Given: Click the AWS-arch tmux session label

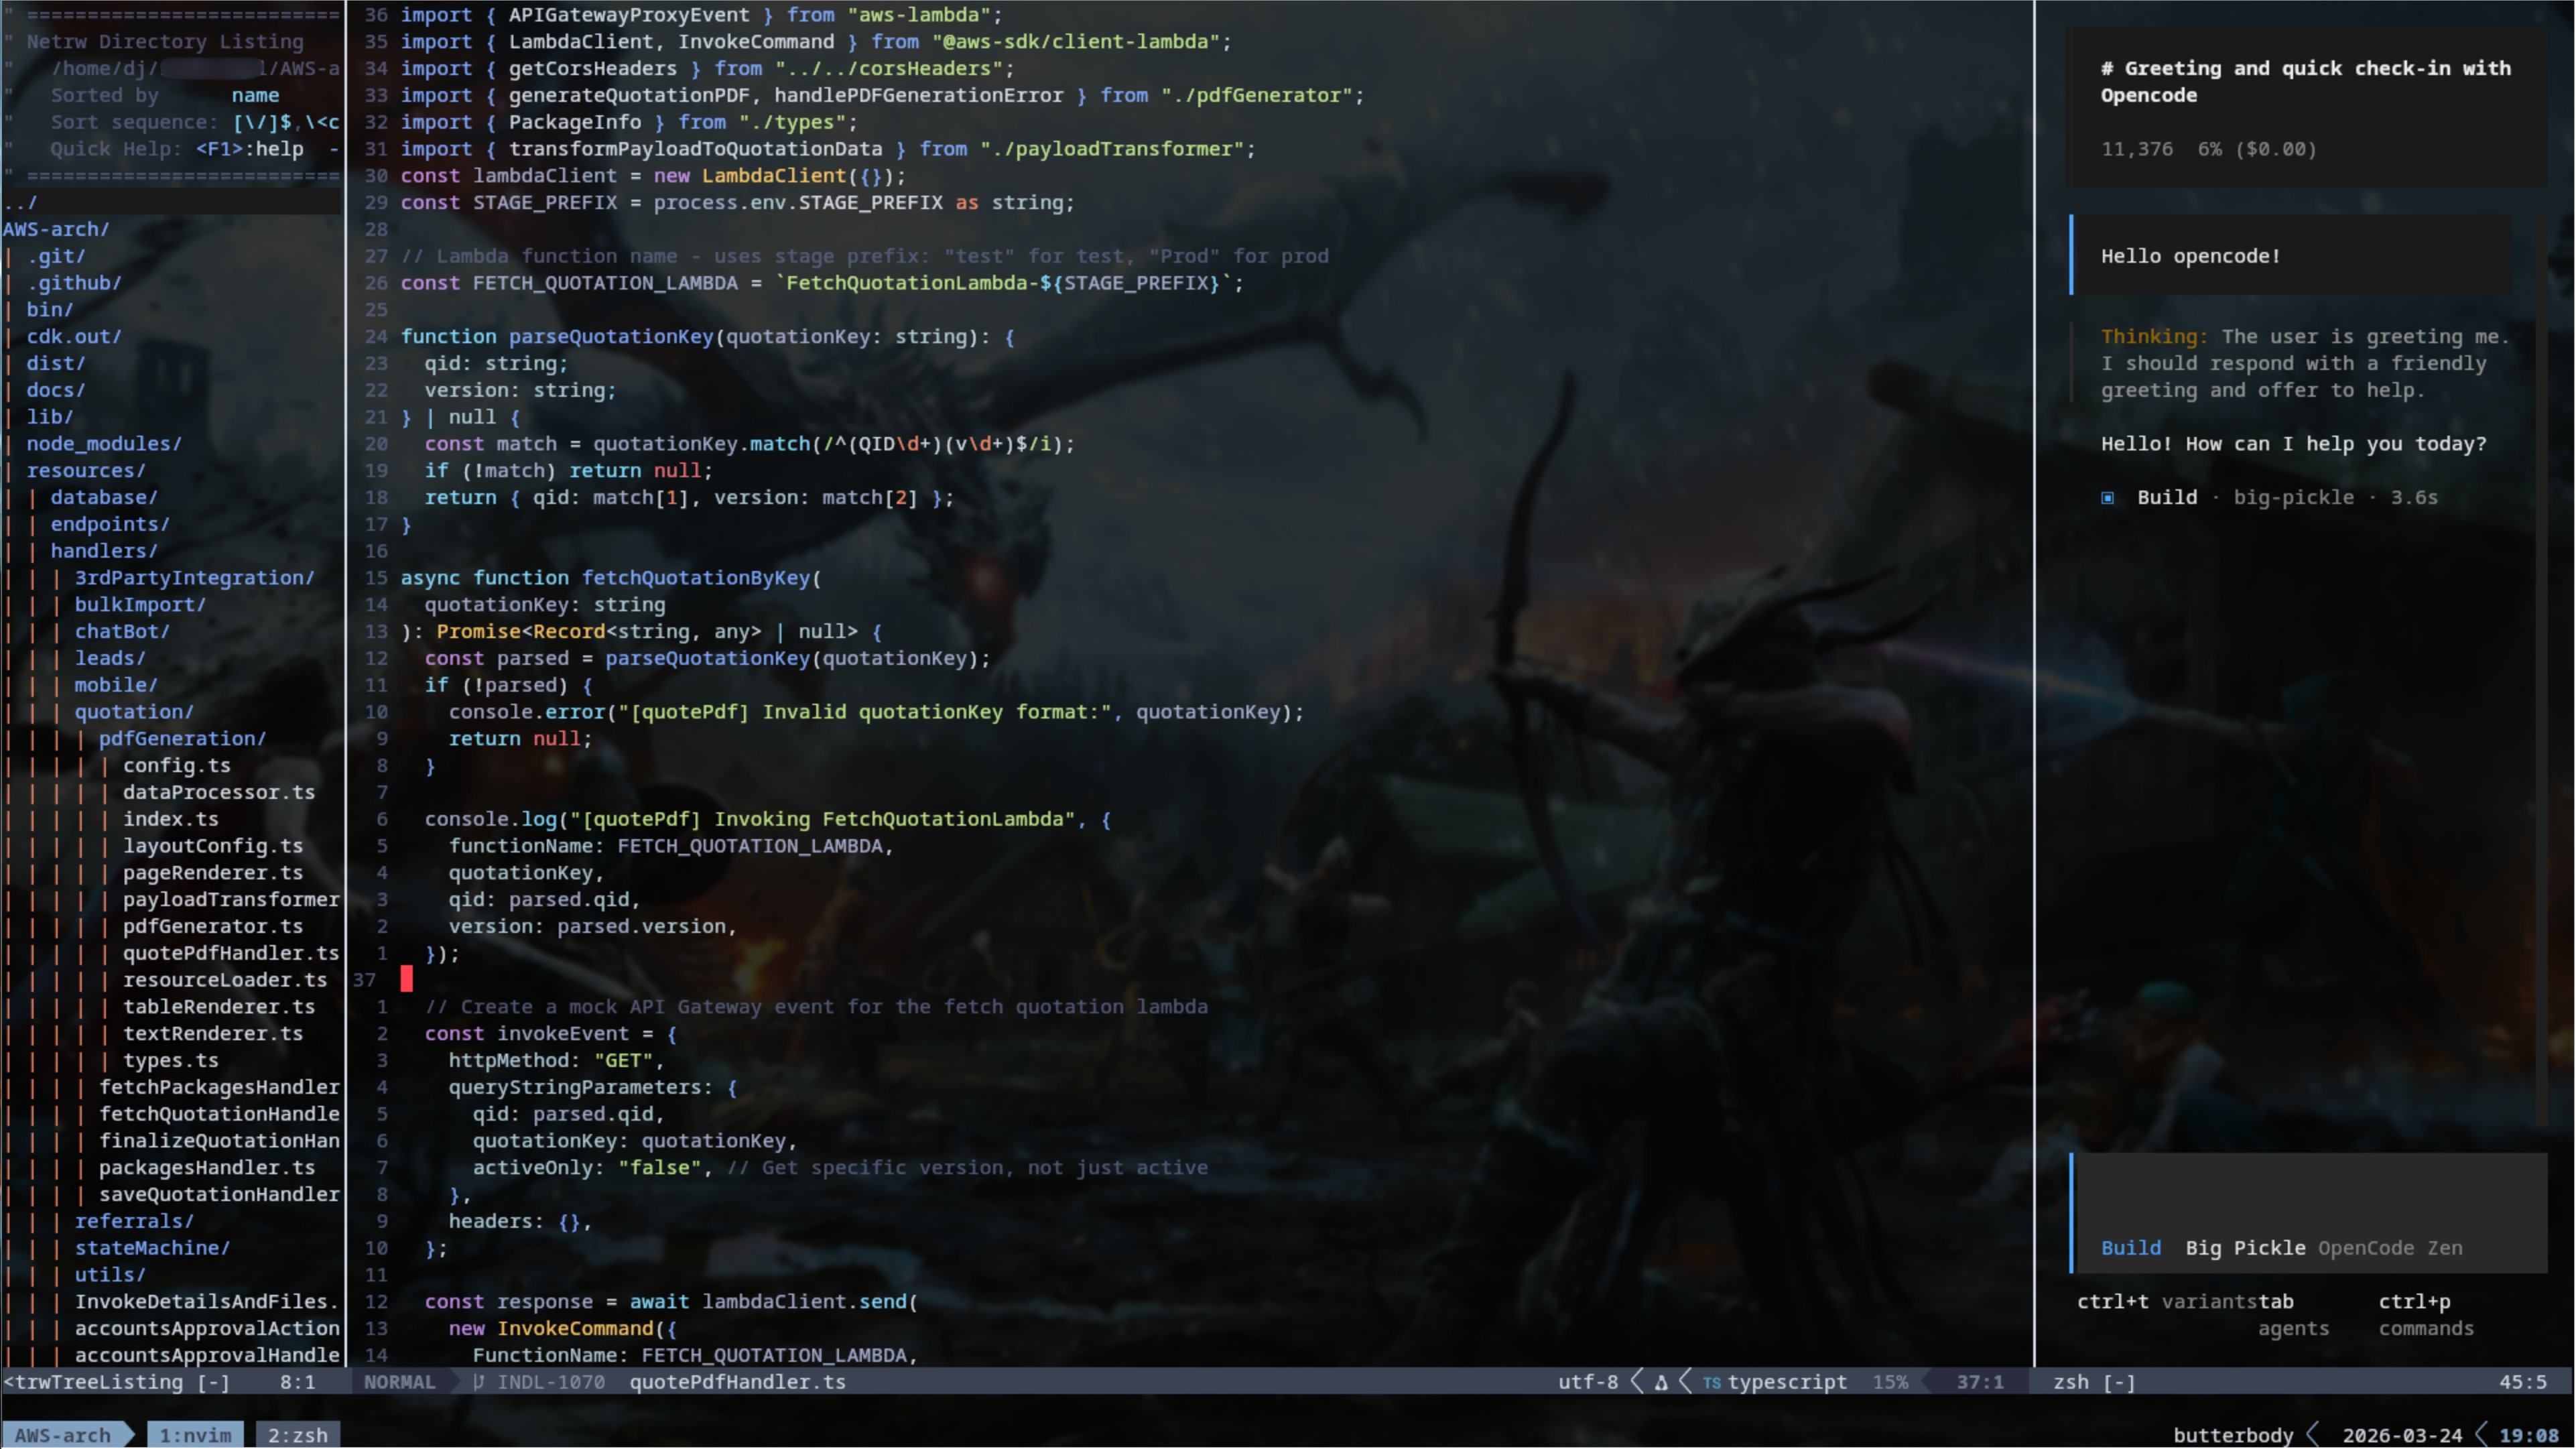Looking at the screenshot, I should click(62, 1435).
